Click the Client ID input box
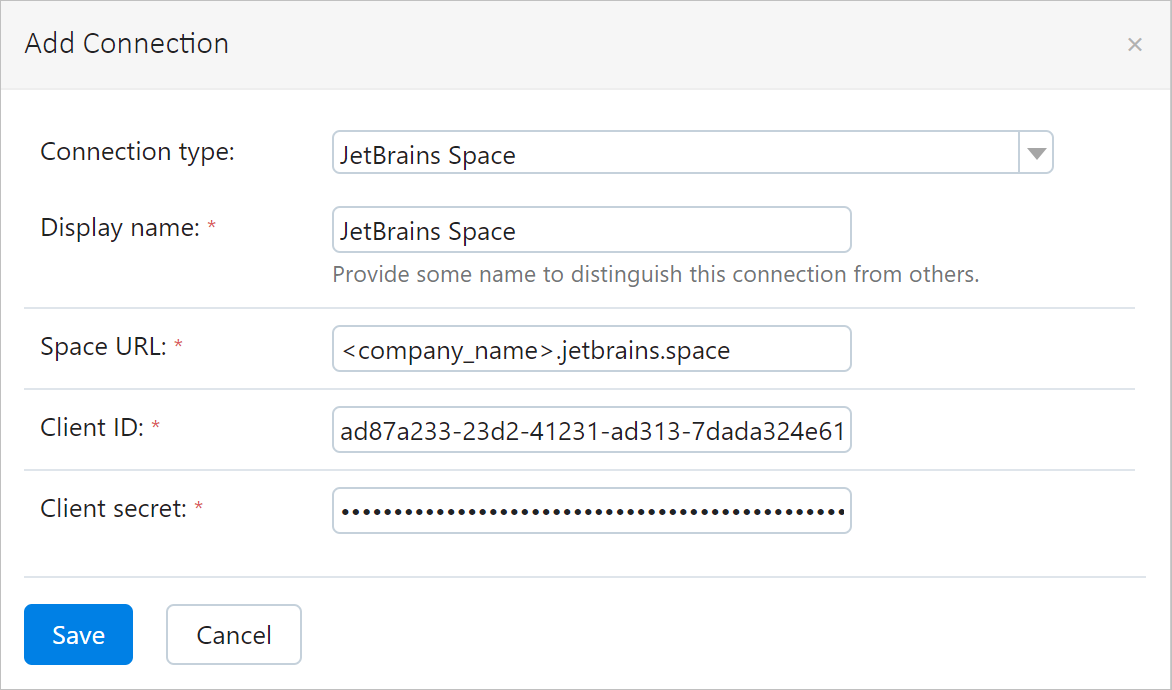 (x=592, y=429)
